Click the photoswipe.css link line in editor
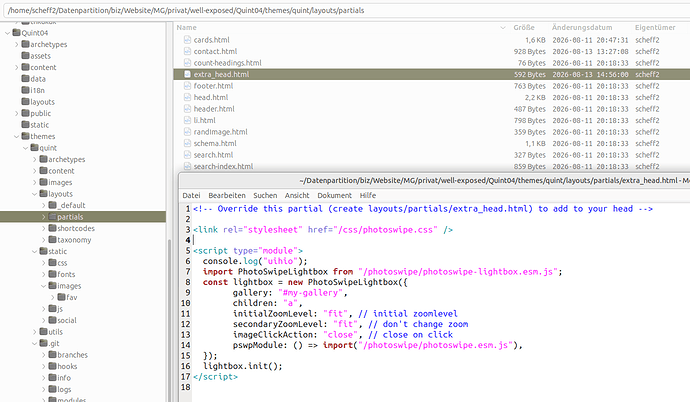The width and height of the screenshot is (690, 402). point(323,230)
